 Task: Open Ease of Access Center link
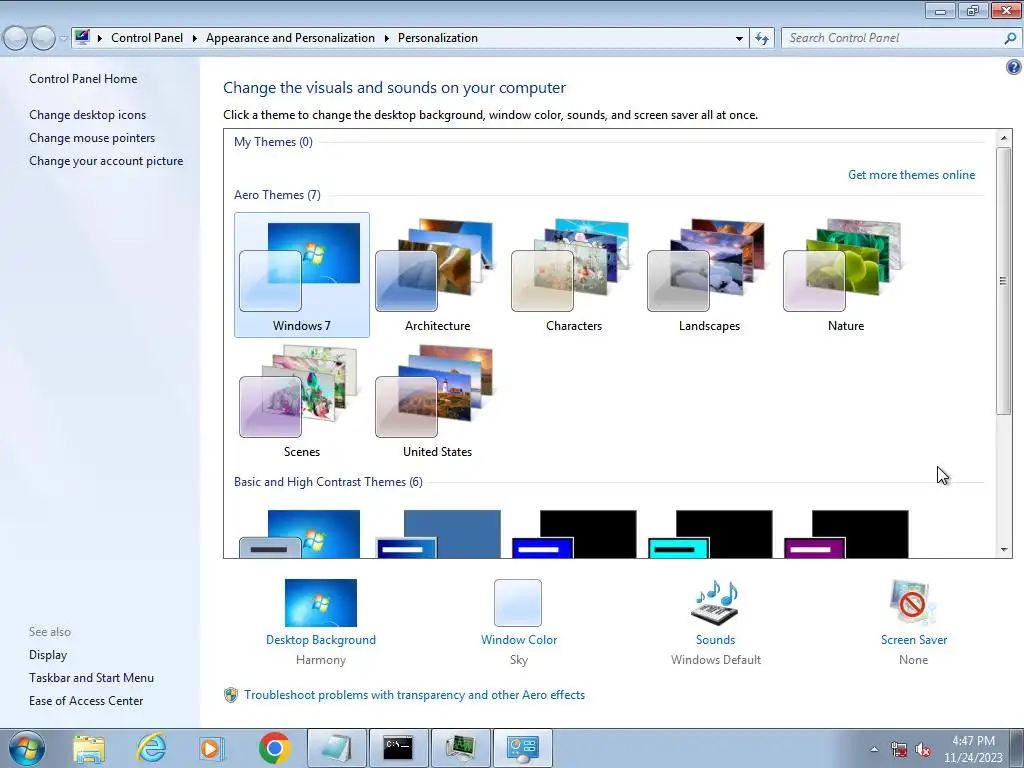tap(86, 701)
